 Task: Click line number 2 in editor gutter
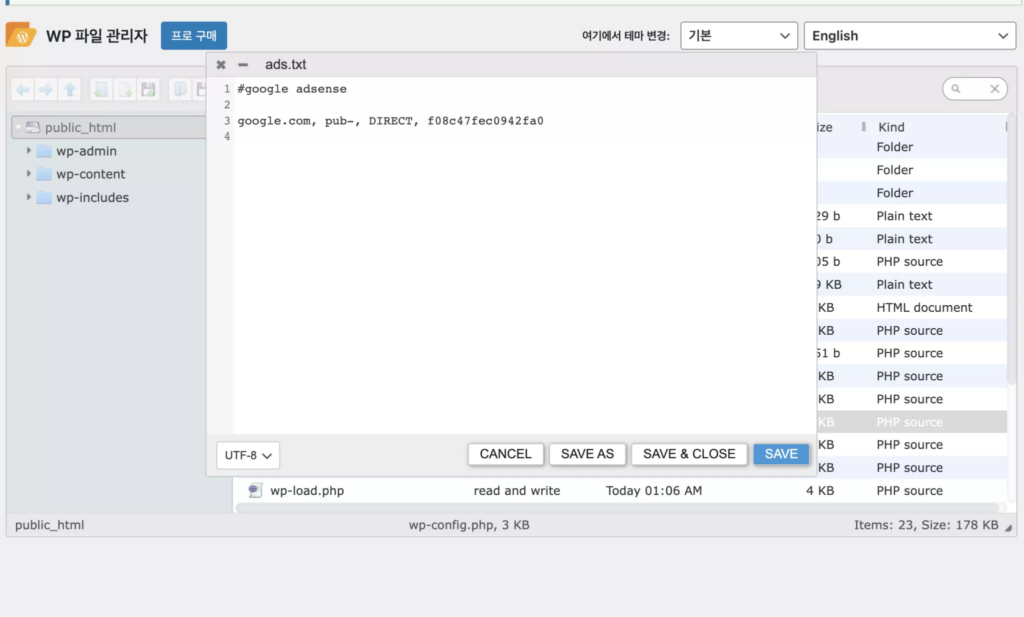click(227, 104)
